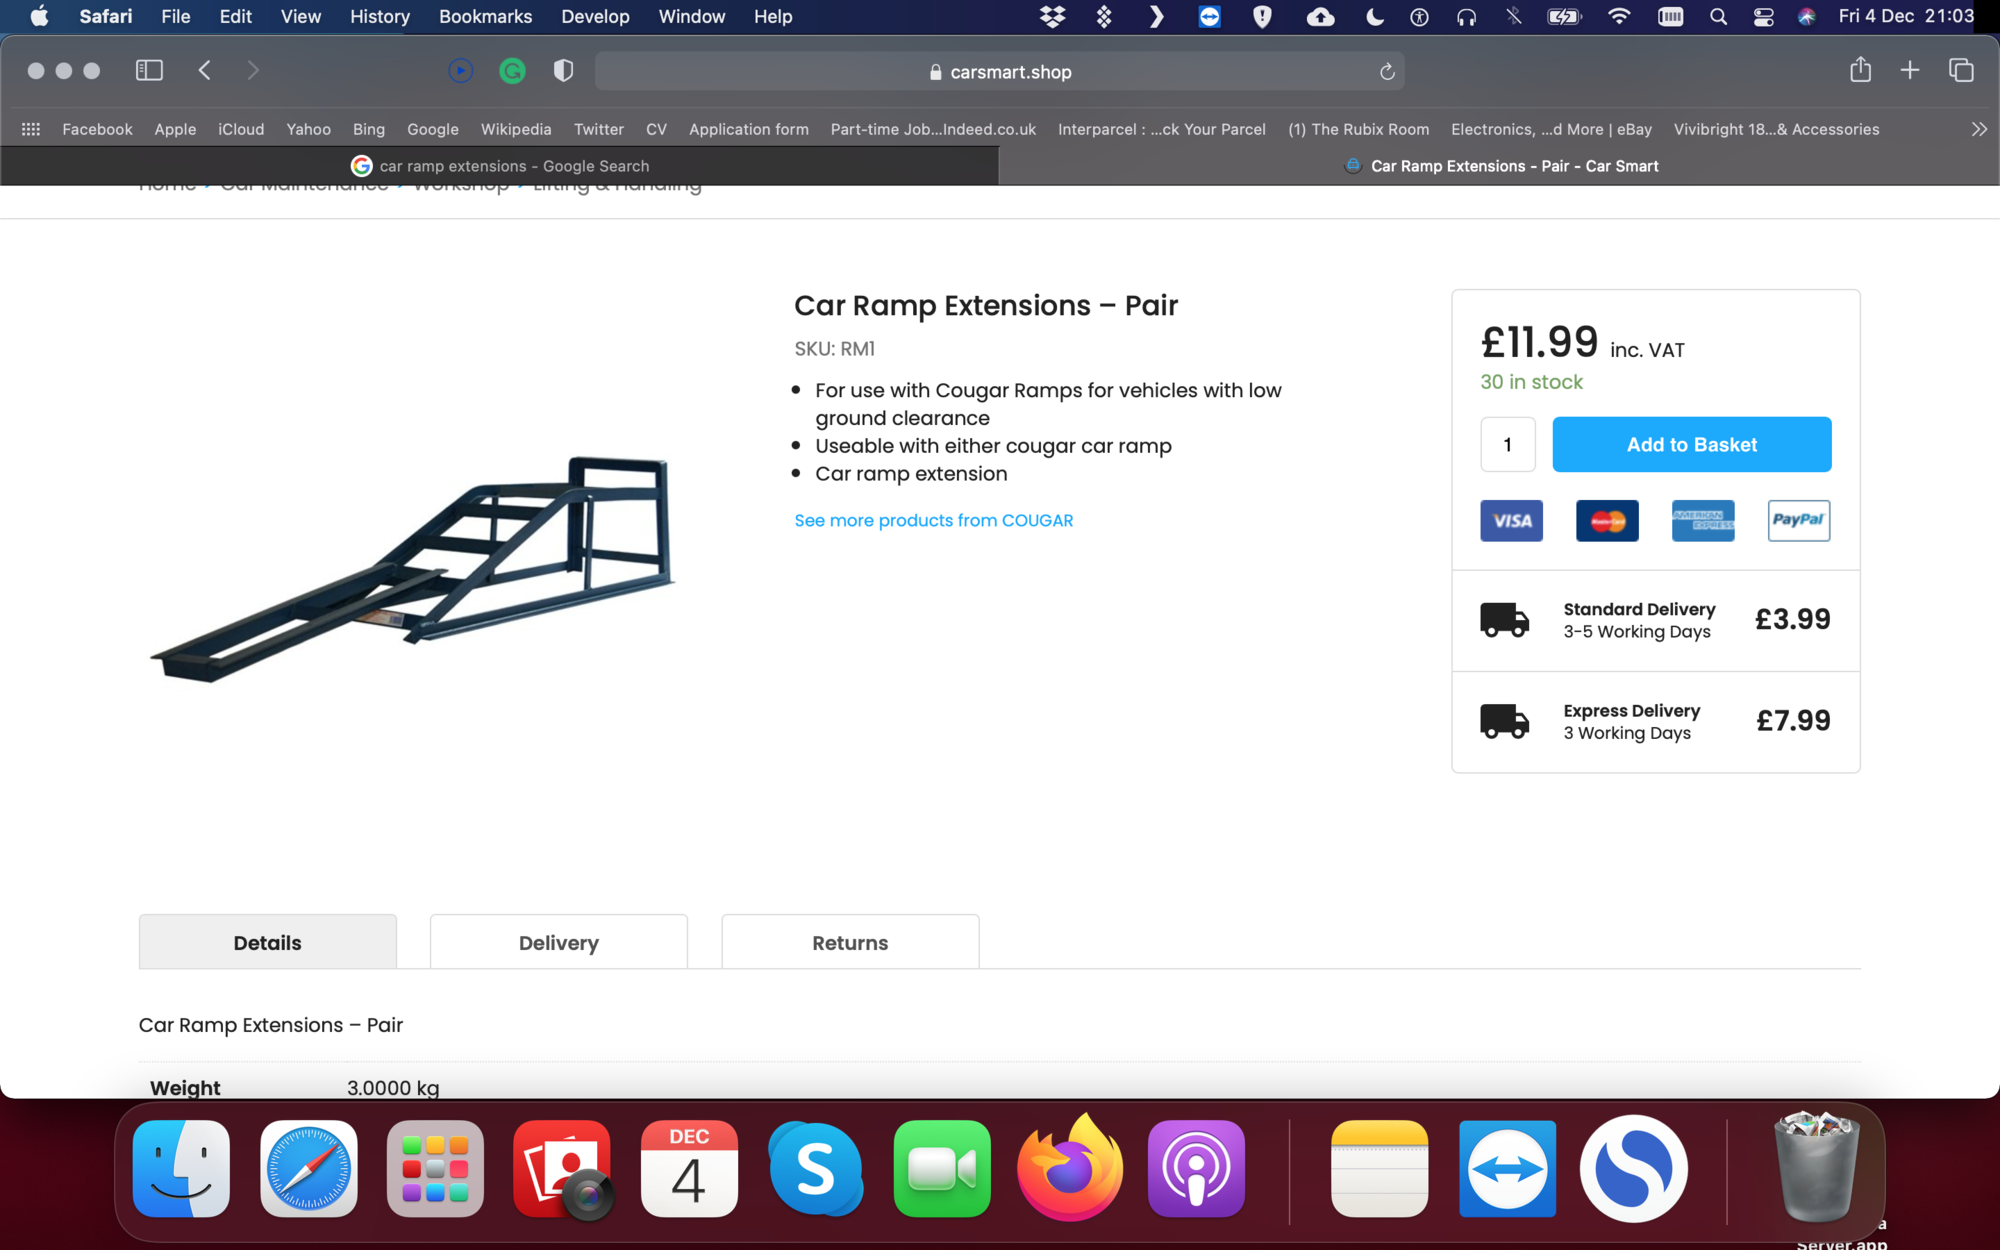
Task: Open a new tab with plus icon
Action: coord(1910,71)
